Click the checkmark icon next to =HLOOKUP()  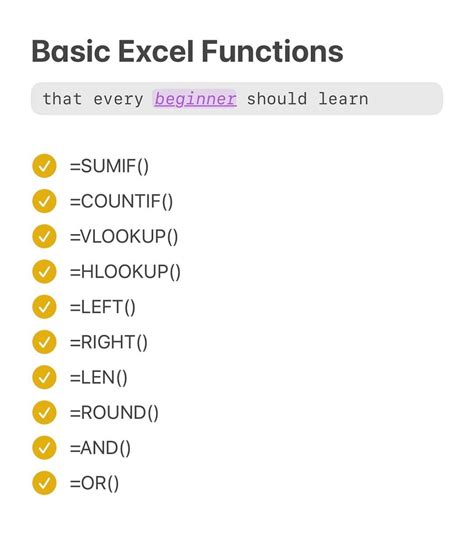click(x=44, y=271)
